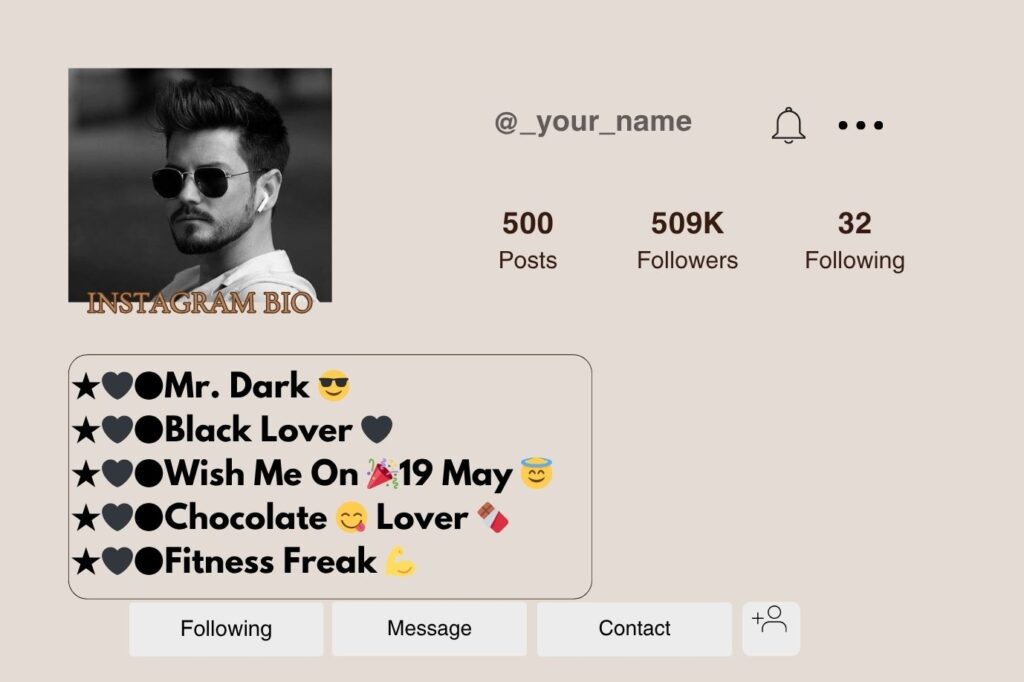The height and width of the screenshot is (682, 1024).
Task: Click the sunglasses emoji after Mr. Dark
Action: 334,385
